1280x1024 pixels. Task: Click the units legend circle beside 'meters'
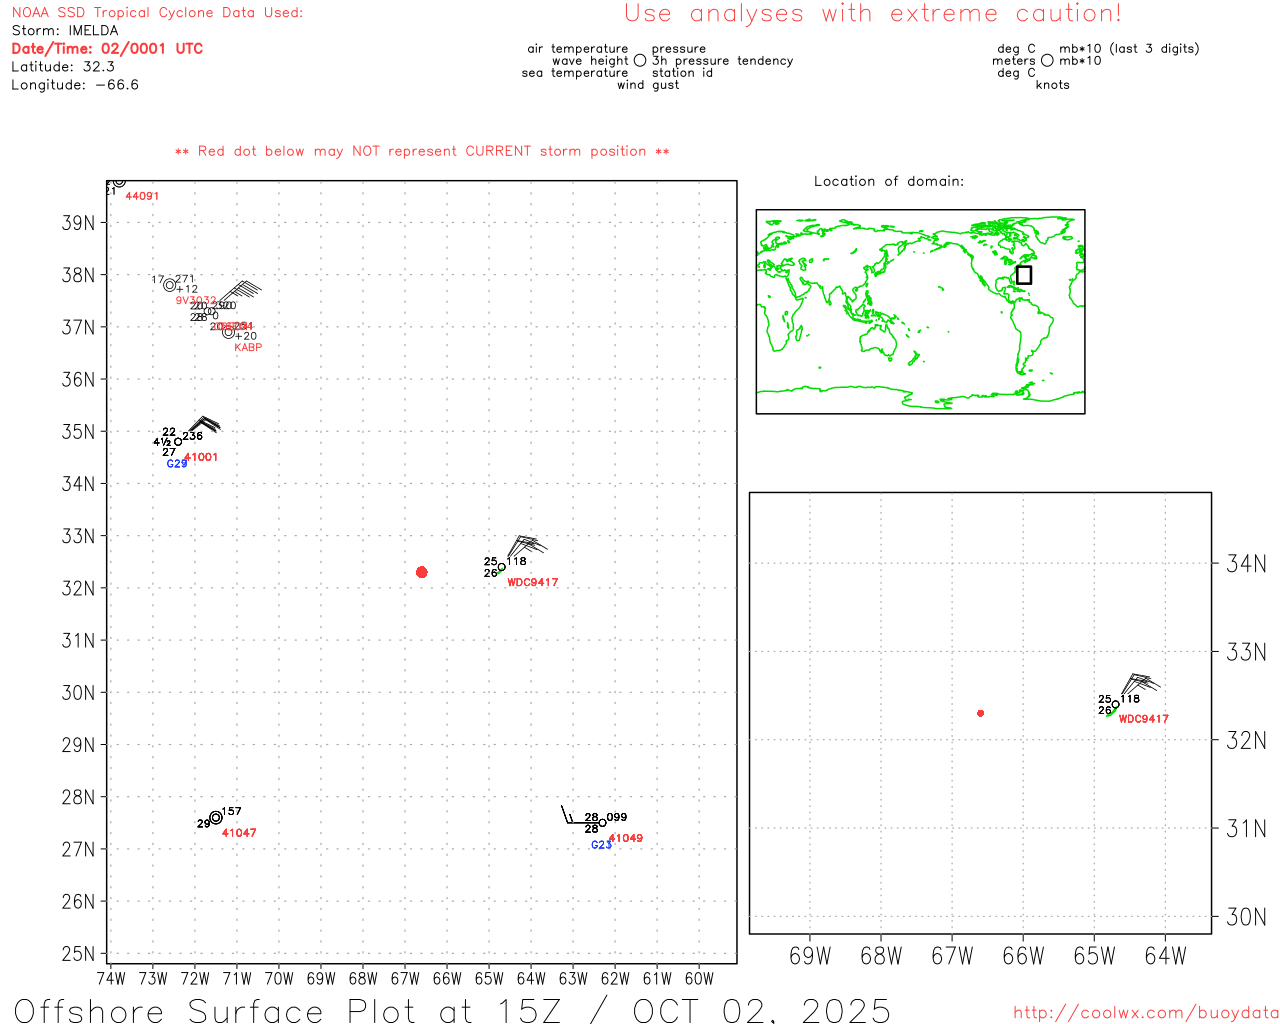pyautogui.click(x=1047, y=61)
